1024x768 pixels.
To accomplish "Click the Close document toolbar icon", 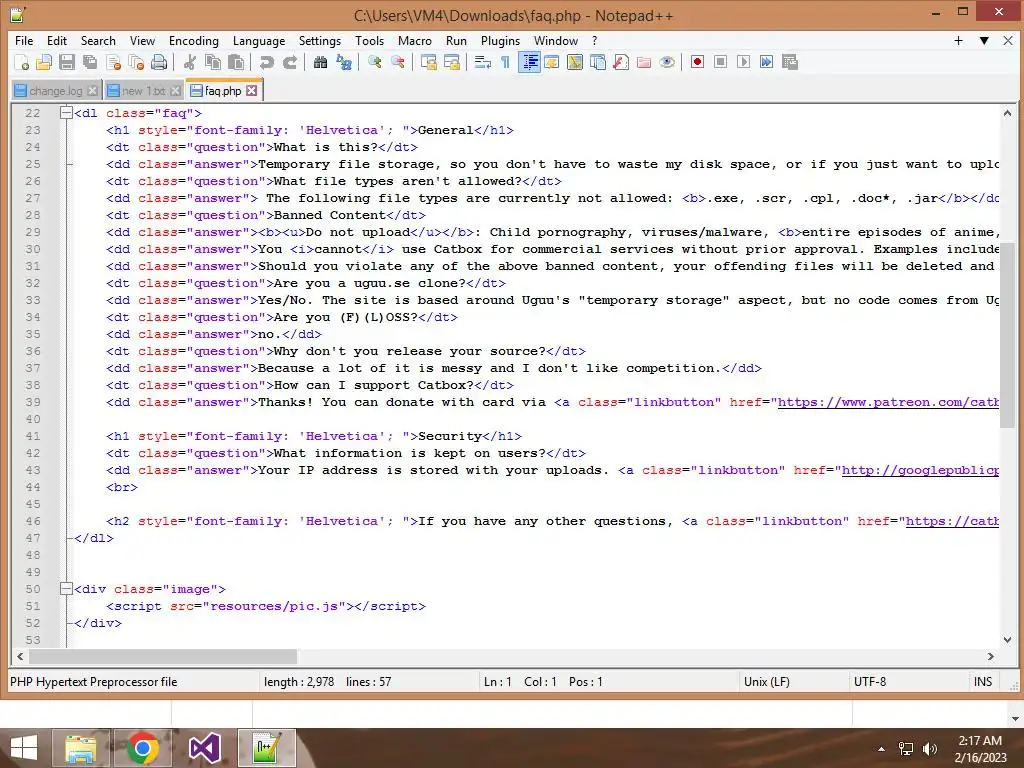I will pyautogui.click(x=114, y=62).
